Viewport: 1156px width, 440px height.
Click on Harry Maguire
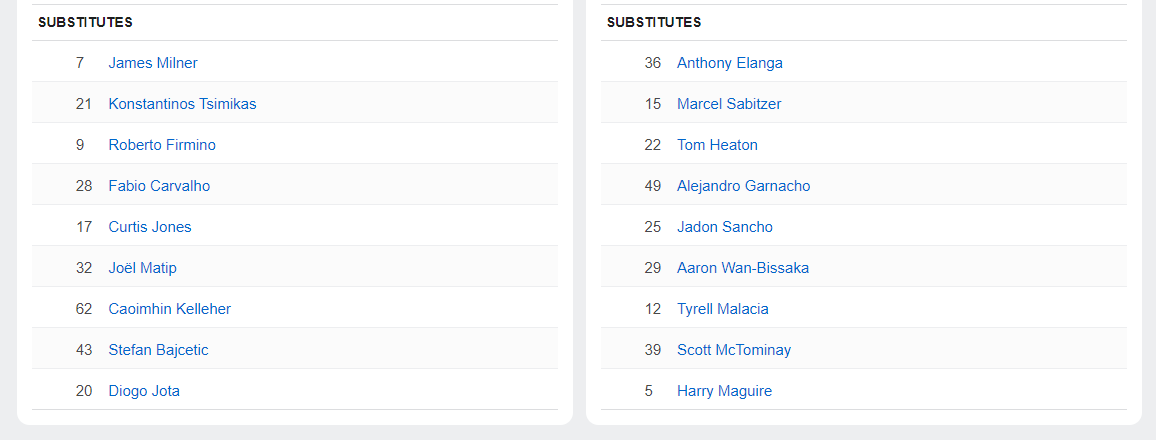(724, 391)
